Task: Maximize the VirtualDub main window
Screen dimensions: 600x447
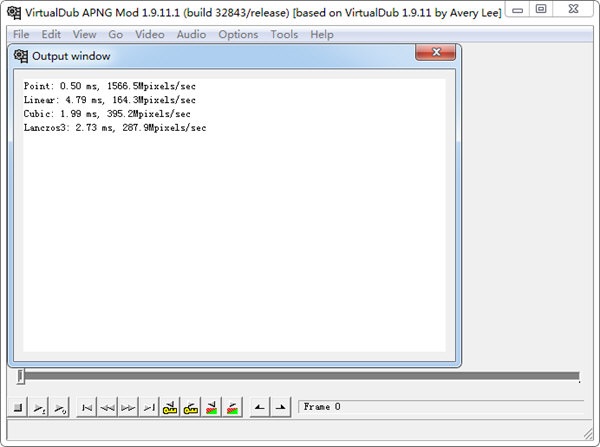Action: point(541,10)
